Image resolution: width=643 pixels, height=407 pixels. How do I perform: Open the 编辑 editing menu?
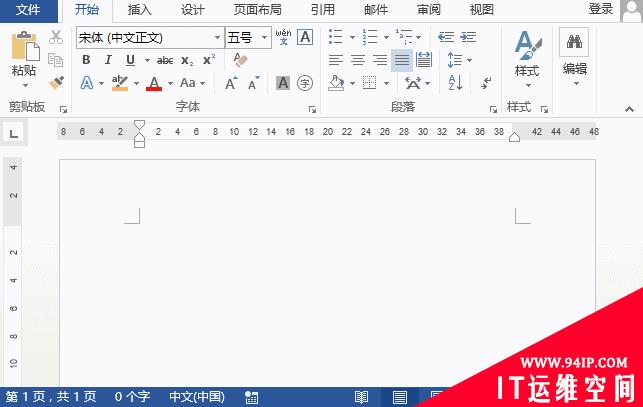point(575,57)
